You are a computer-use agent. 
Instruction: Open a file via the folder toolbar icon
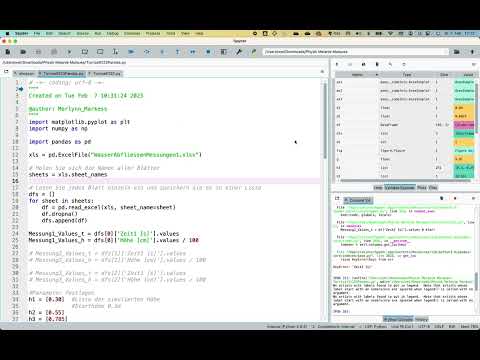click(x=23, y=52)
